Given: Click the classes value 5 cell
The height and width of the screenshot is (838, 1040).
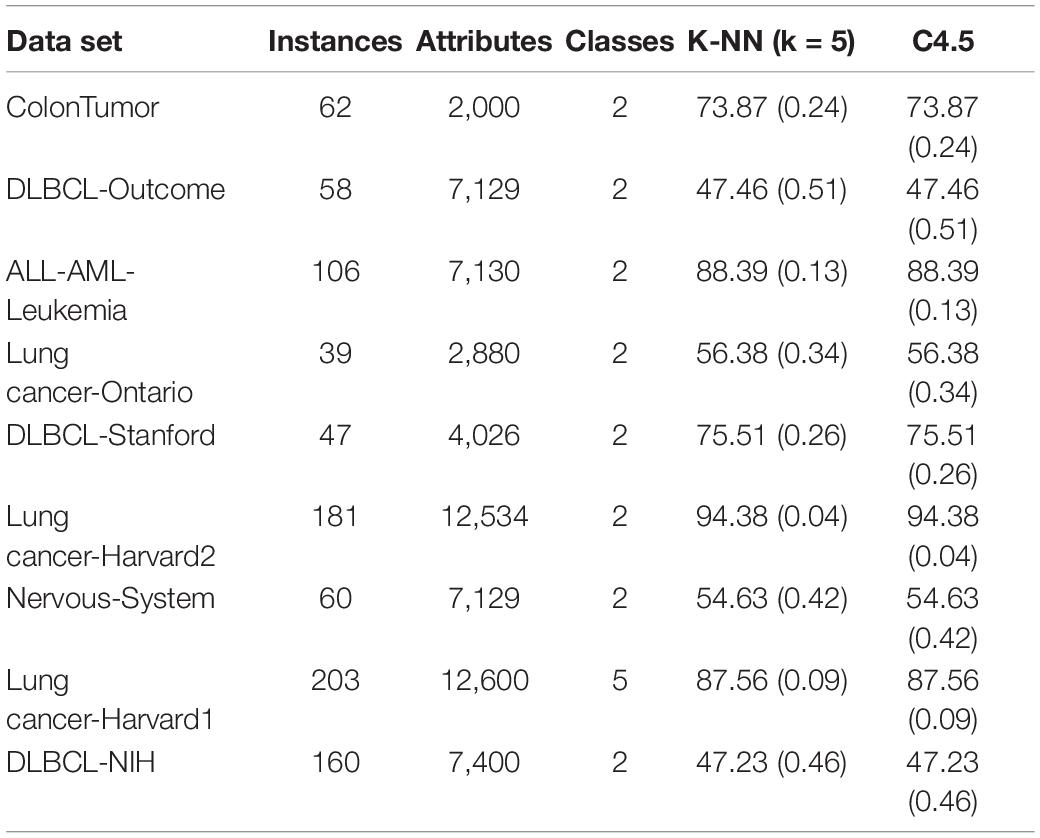Looking at the screenshot, I should 619,680.
